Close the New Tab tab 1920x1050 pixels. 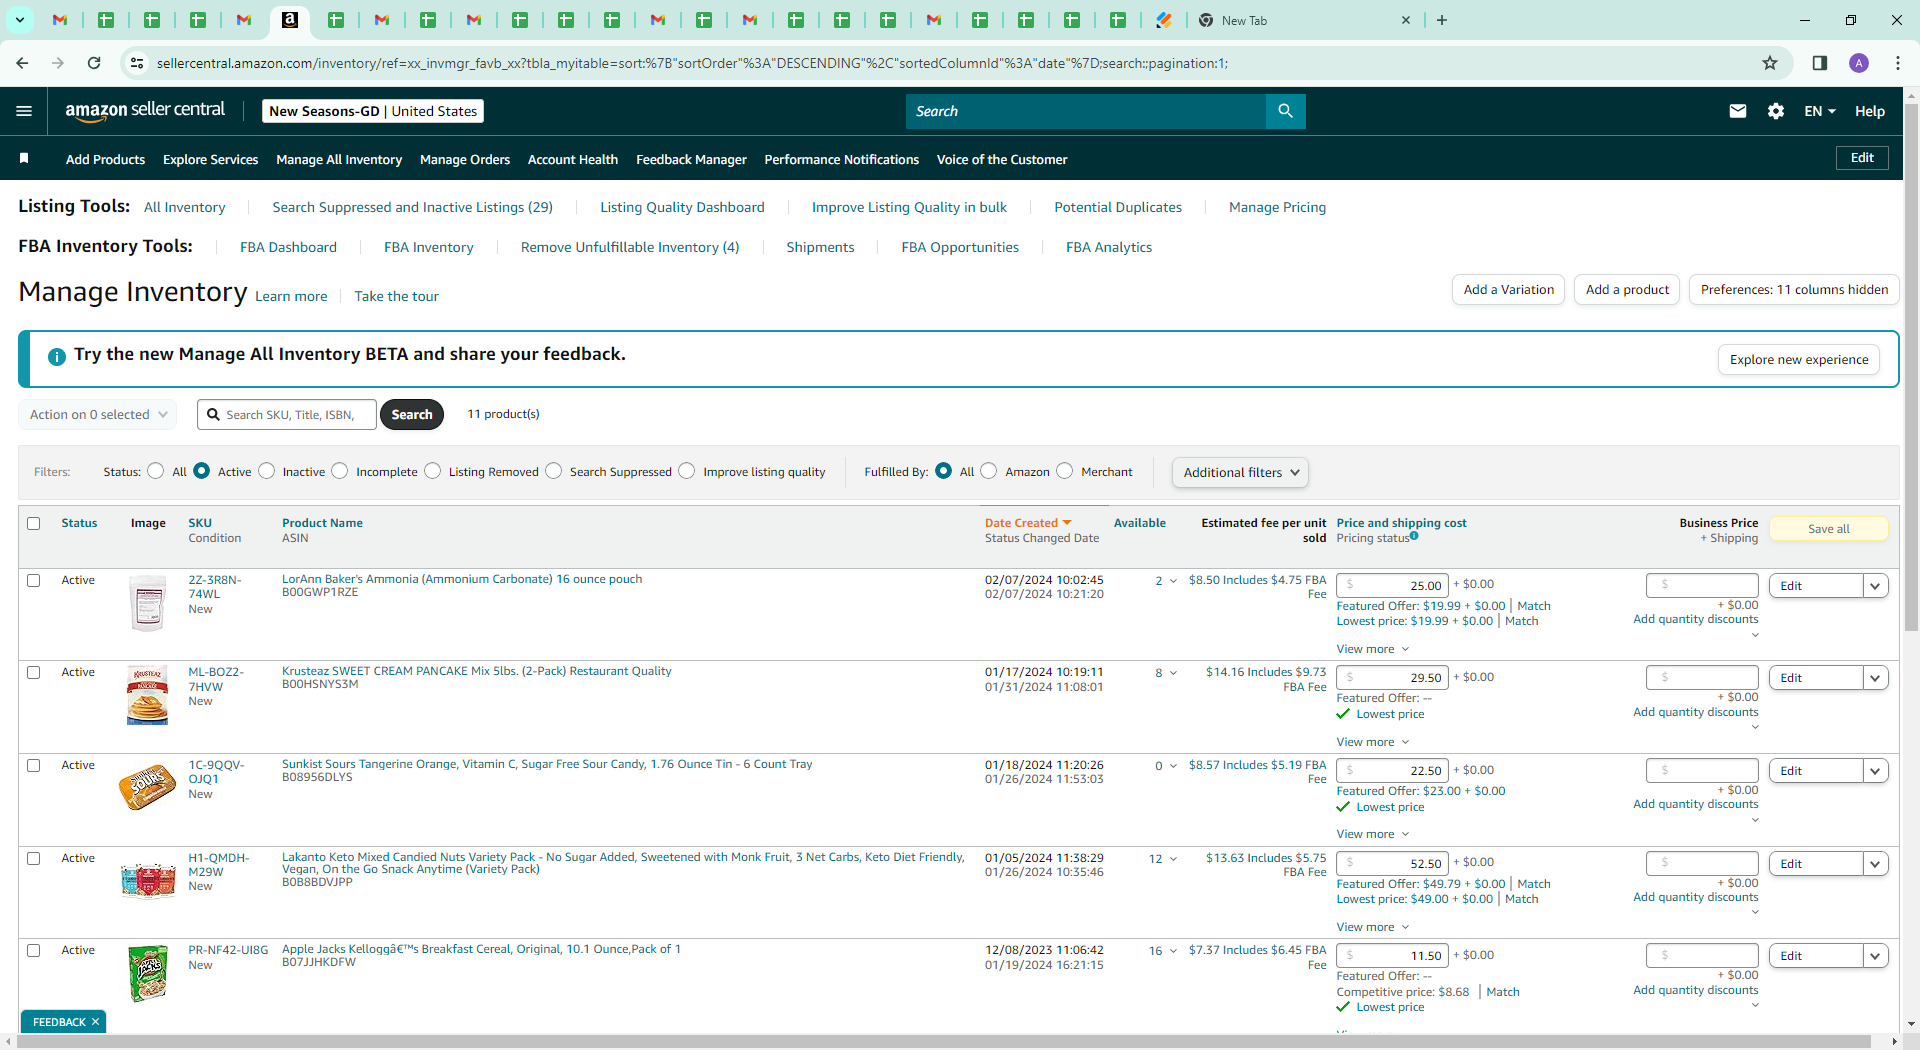tap(1406, 20)
